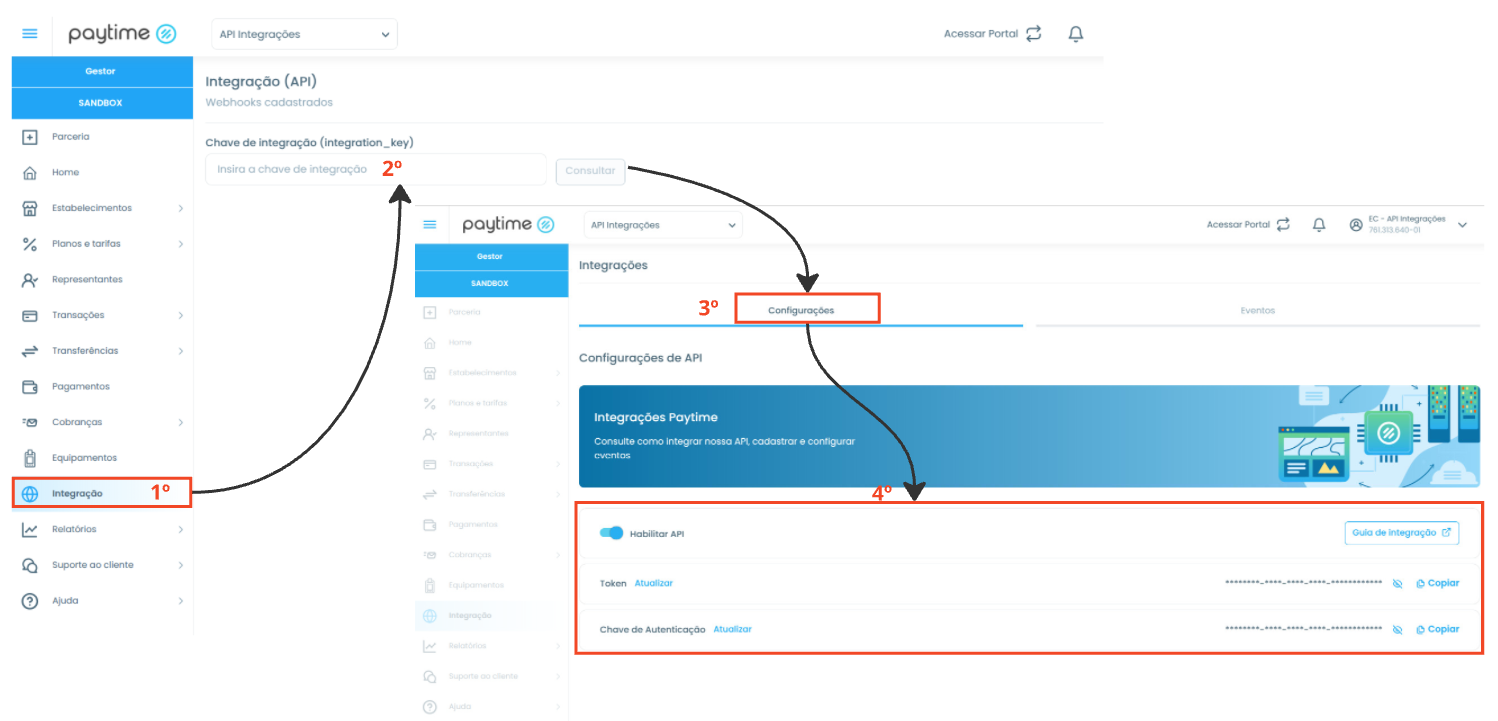Click Integração in the Configurações de API window sidebar
The image size is (1498, 721).
point(491,615)
